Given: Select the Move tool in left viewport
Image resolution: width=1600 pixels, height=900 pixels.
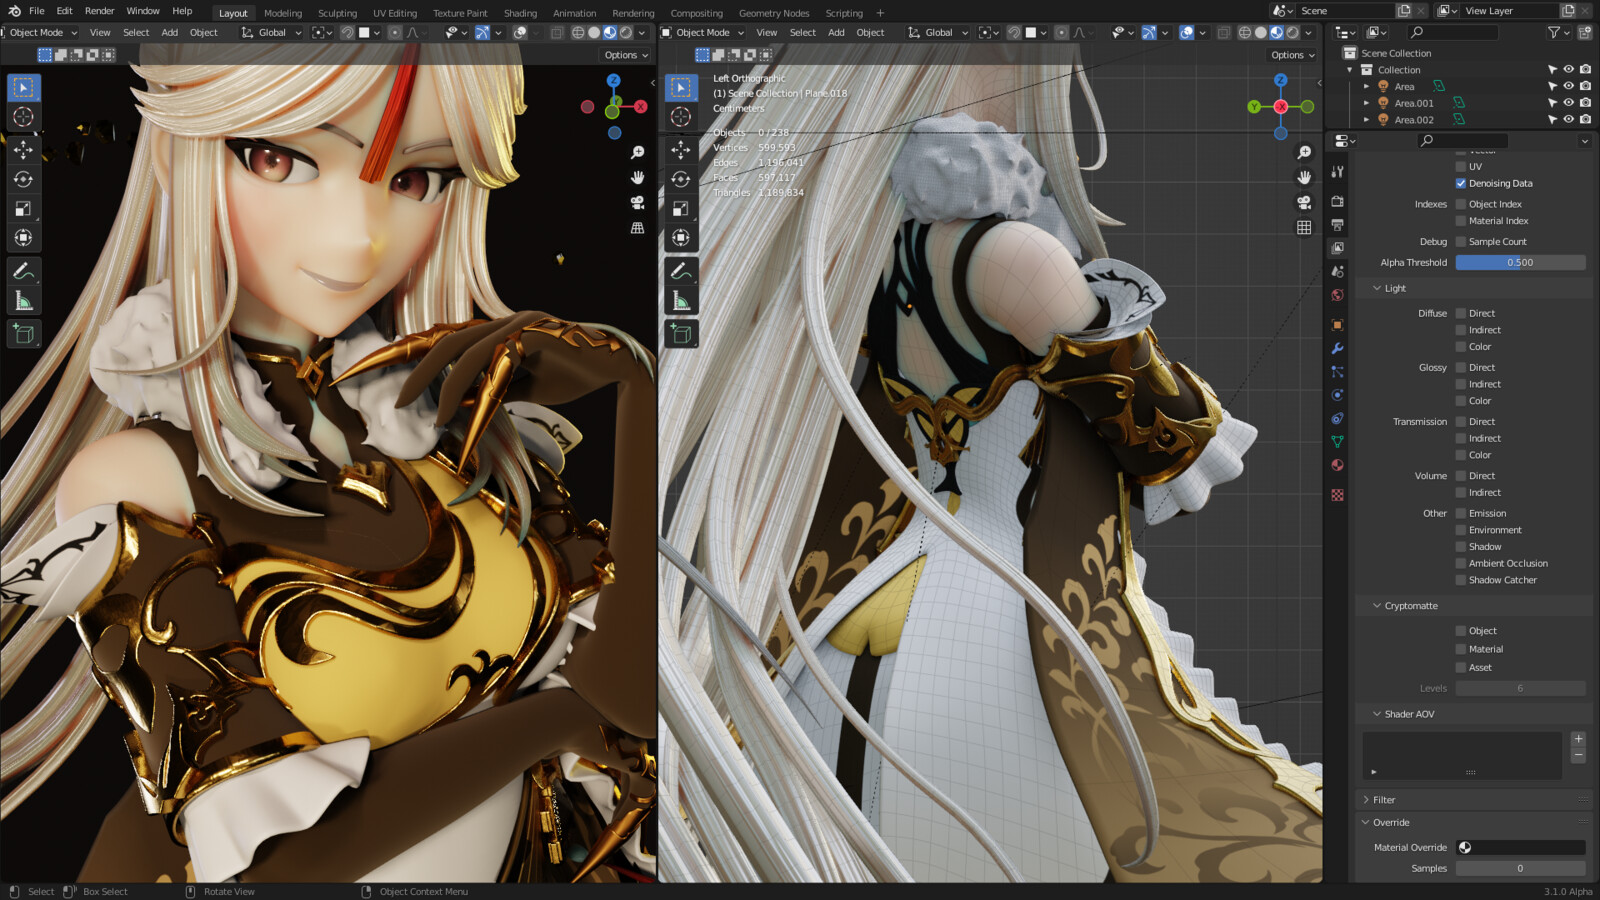Looking at the screenshot, I should pos(23,150).
